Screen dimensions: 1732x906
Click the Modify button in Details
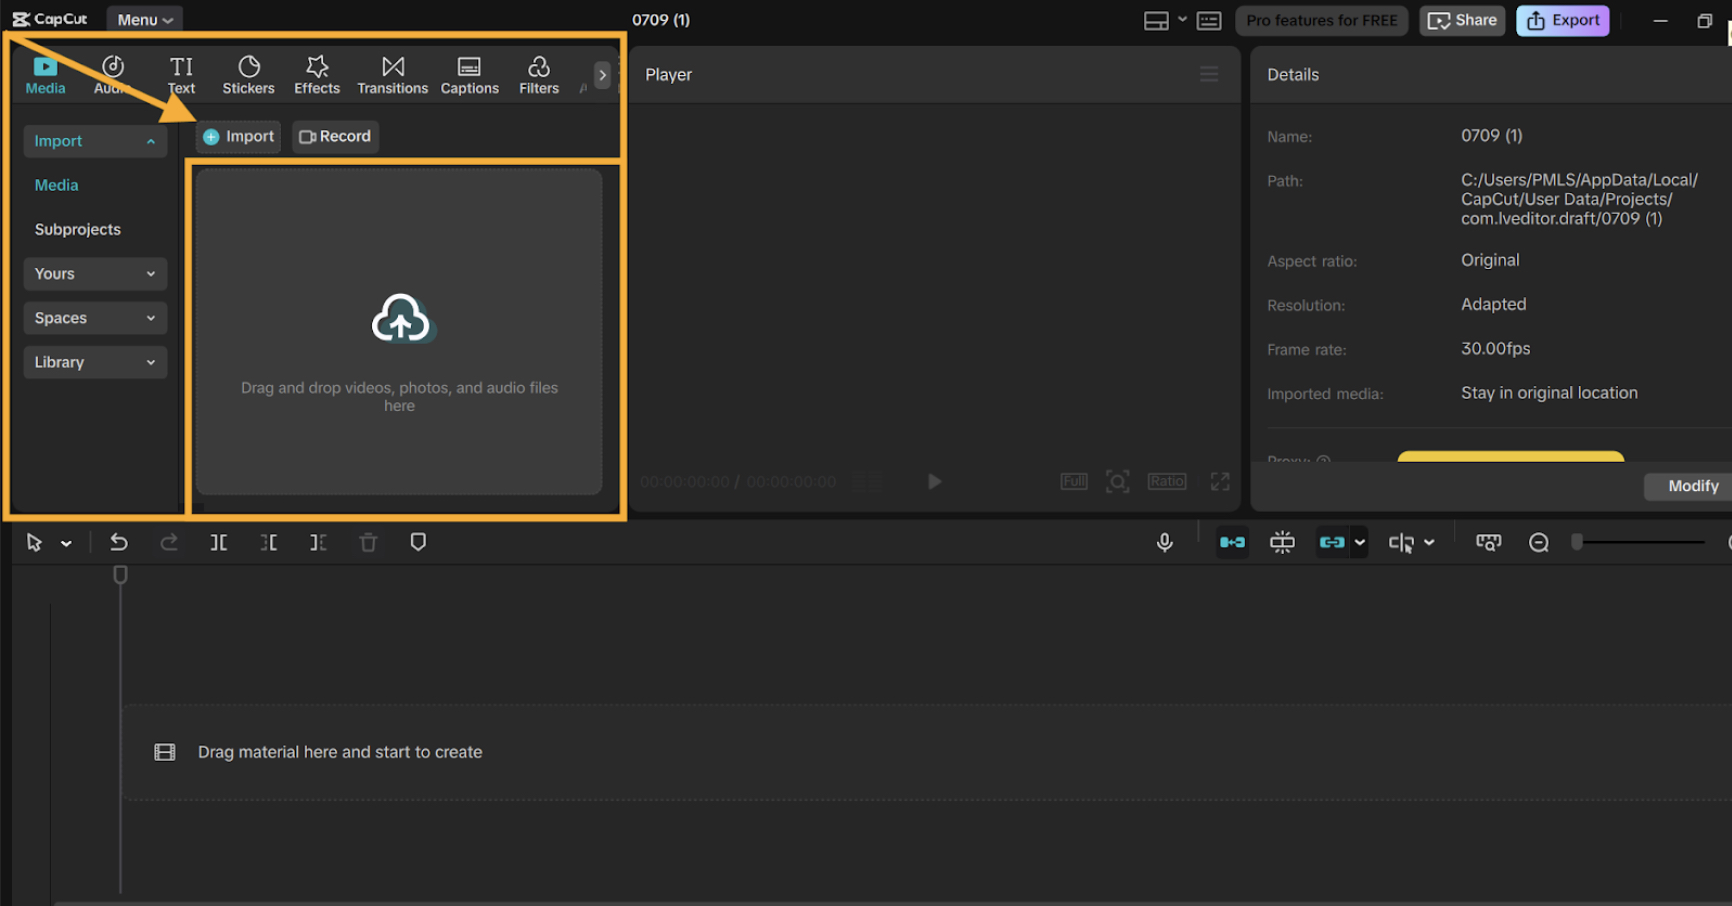[1692, 486]
